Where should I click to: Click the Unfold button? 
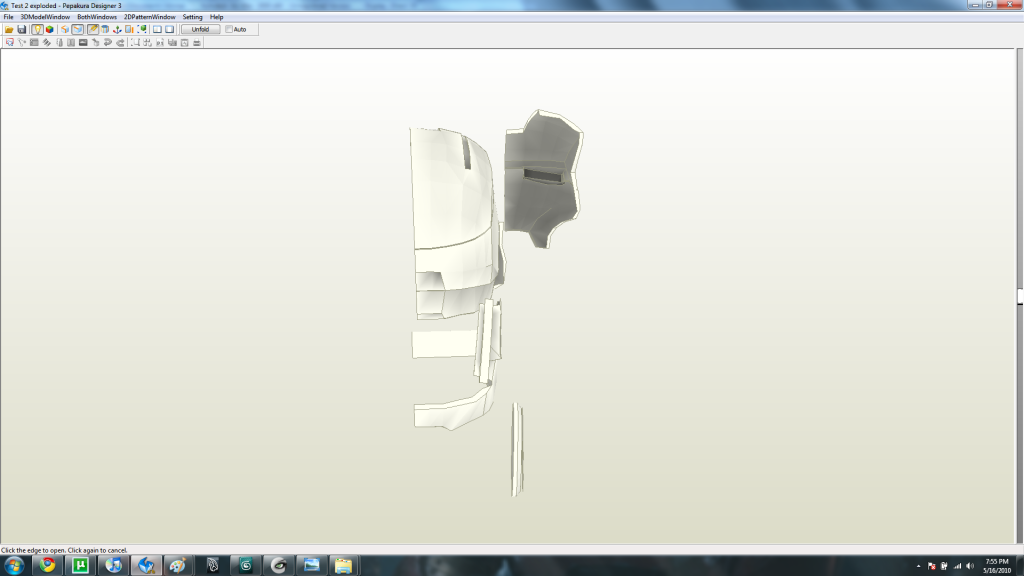(x=200, y=29)
